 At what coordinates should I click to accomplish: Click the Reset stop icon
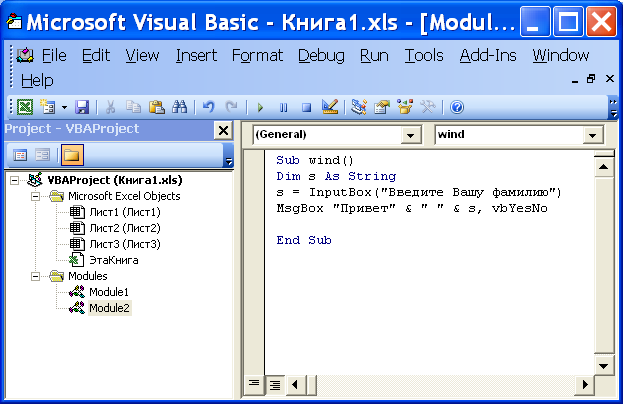pyautogui.click(x=306, y=107)
